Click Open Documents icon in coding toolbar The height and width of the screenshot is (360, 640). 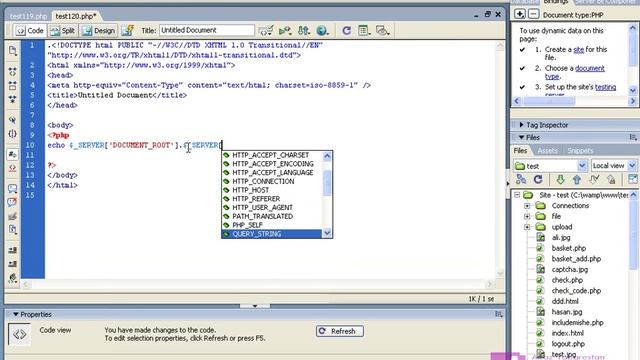pos(13,51)
